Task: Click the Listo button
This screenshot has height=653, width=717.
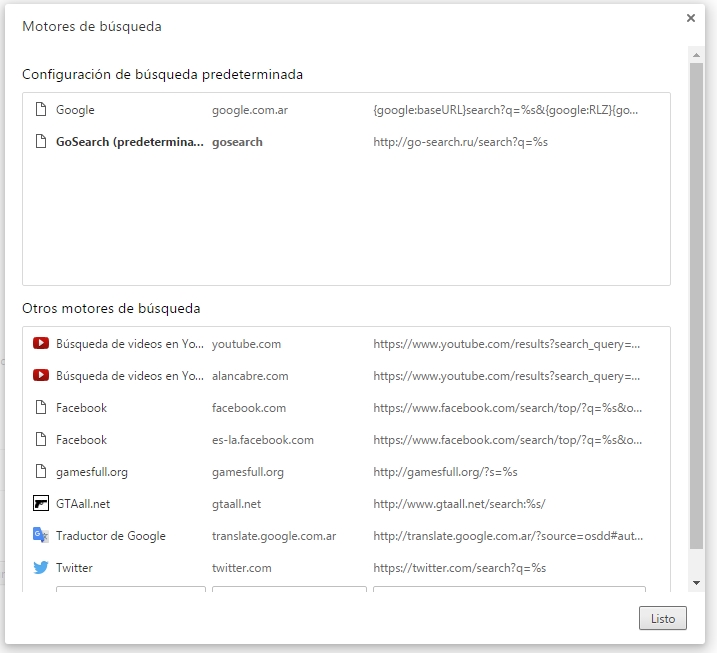Action: pos(663,618)
